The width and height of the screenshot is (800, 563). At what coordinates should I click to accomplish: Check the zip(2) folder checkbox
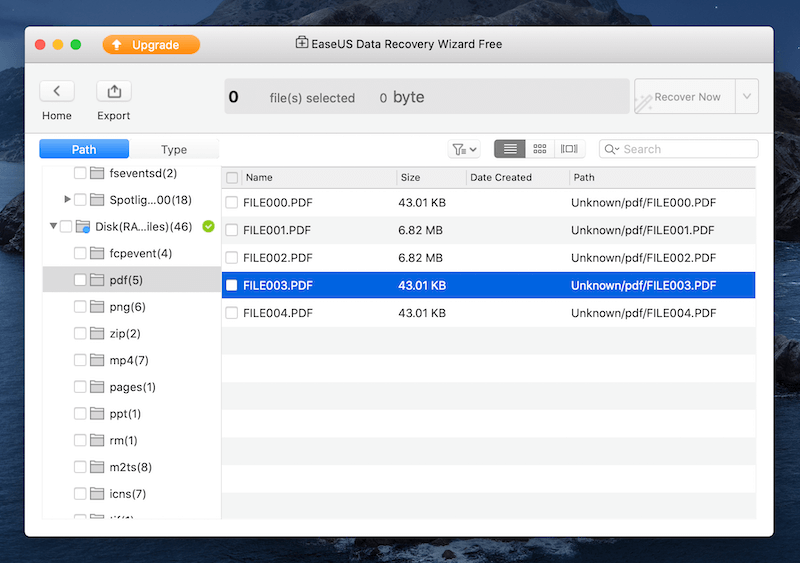point(80,333)
